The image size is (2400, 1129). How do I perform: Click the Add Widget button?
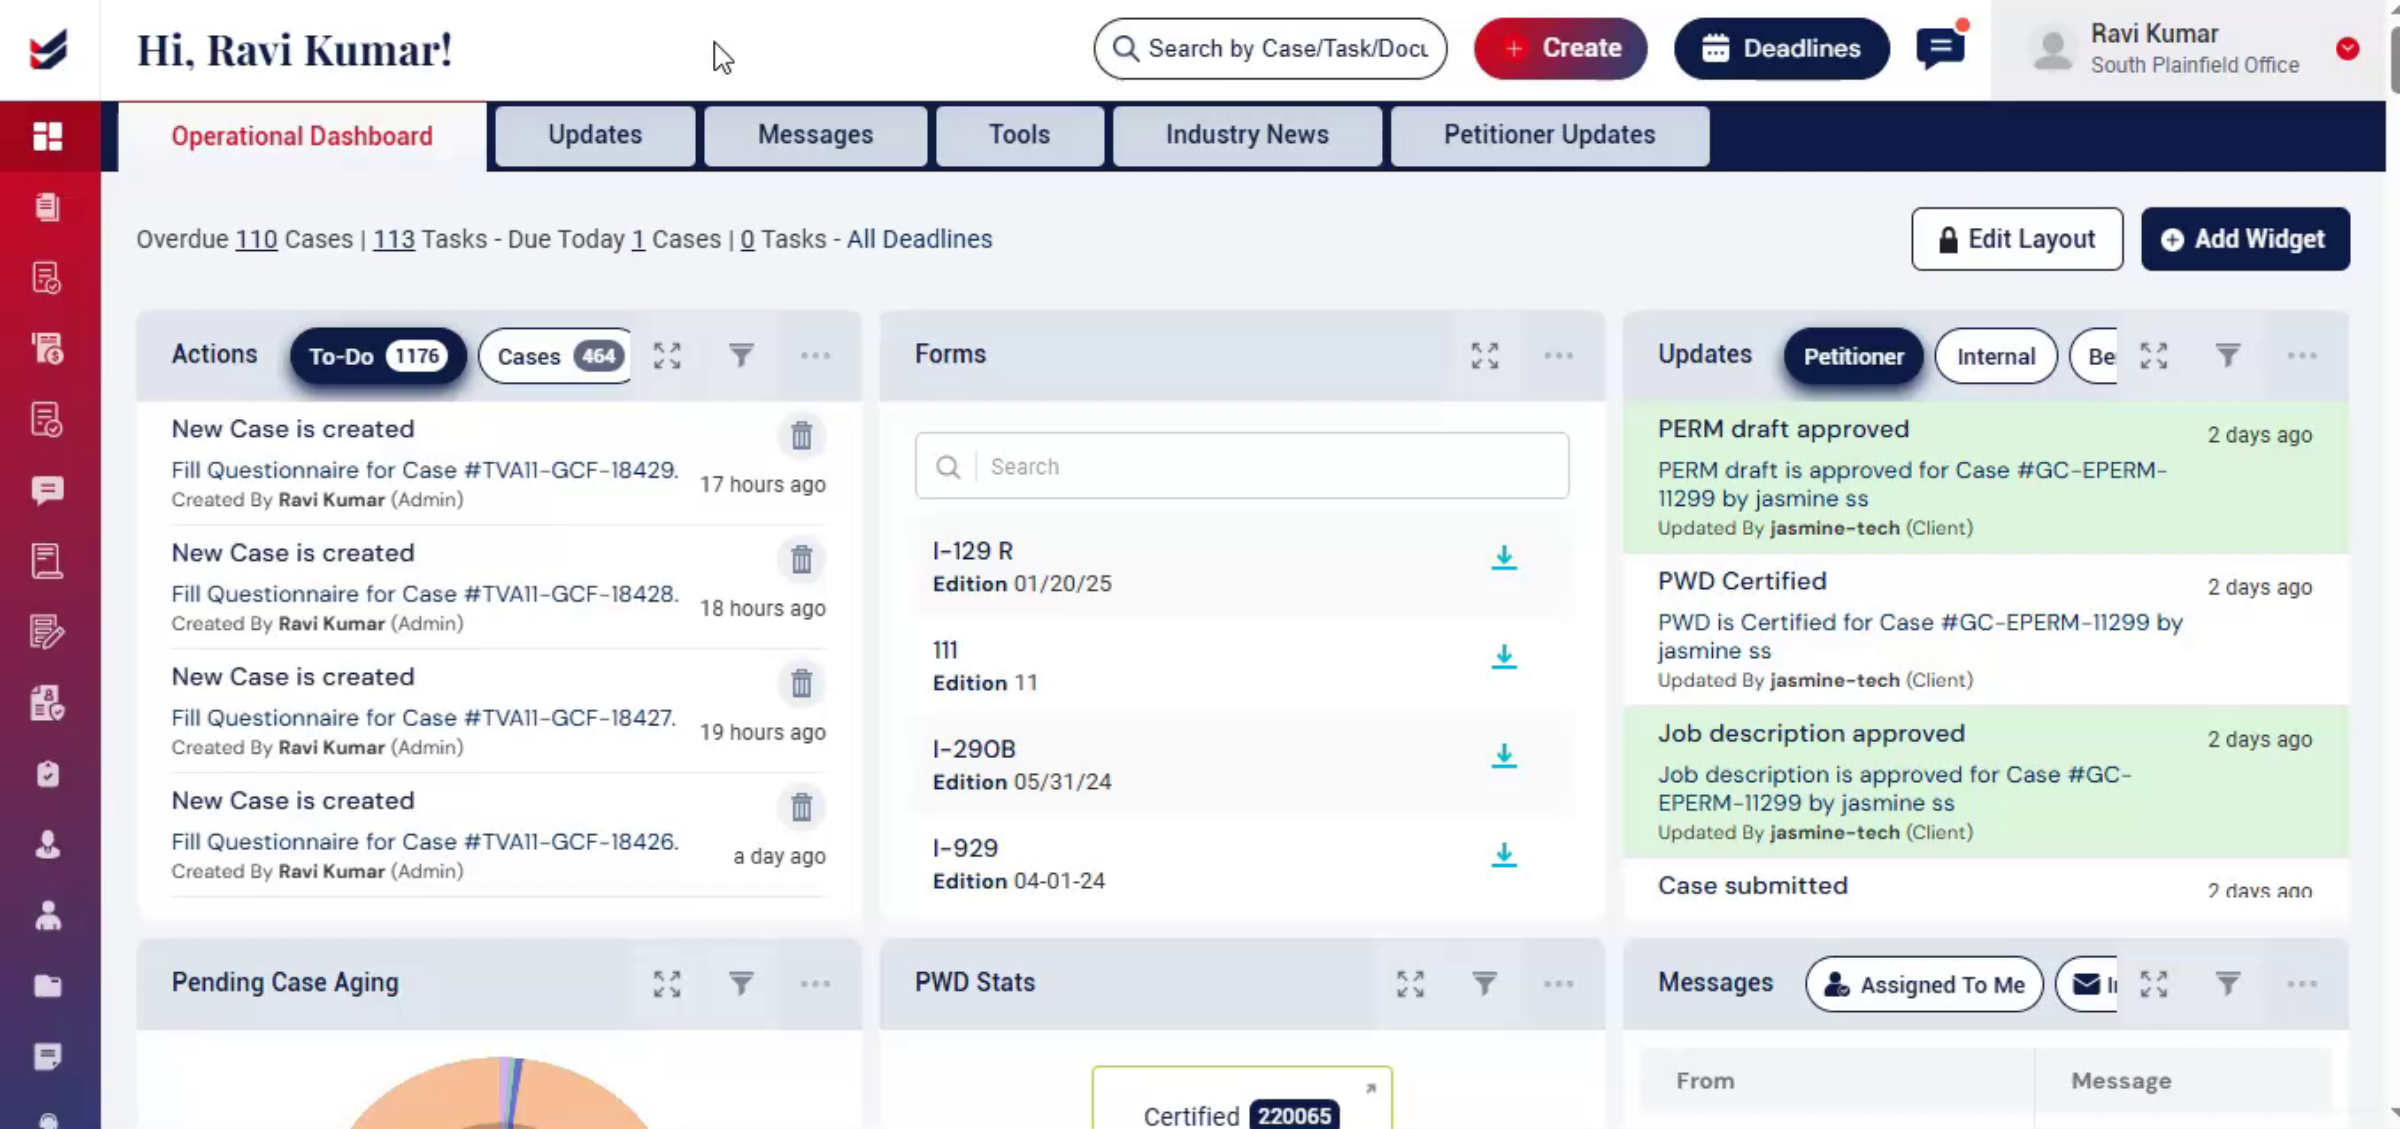2245,239
